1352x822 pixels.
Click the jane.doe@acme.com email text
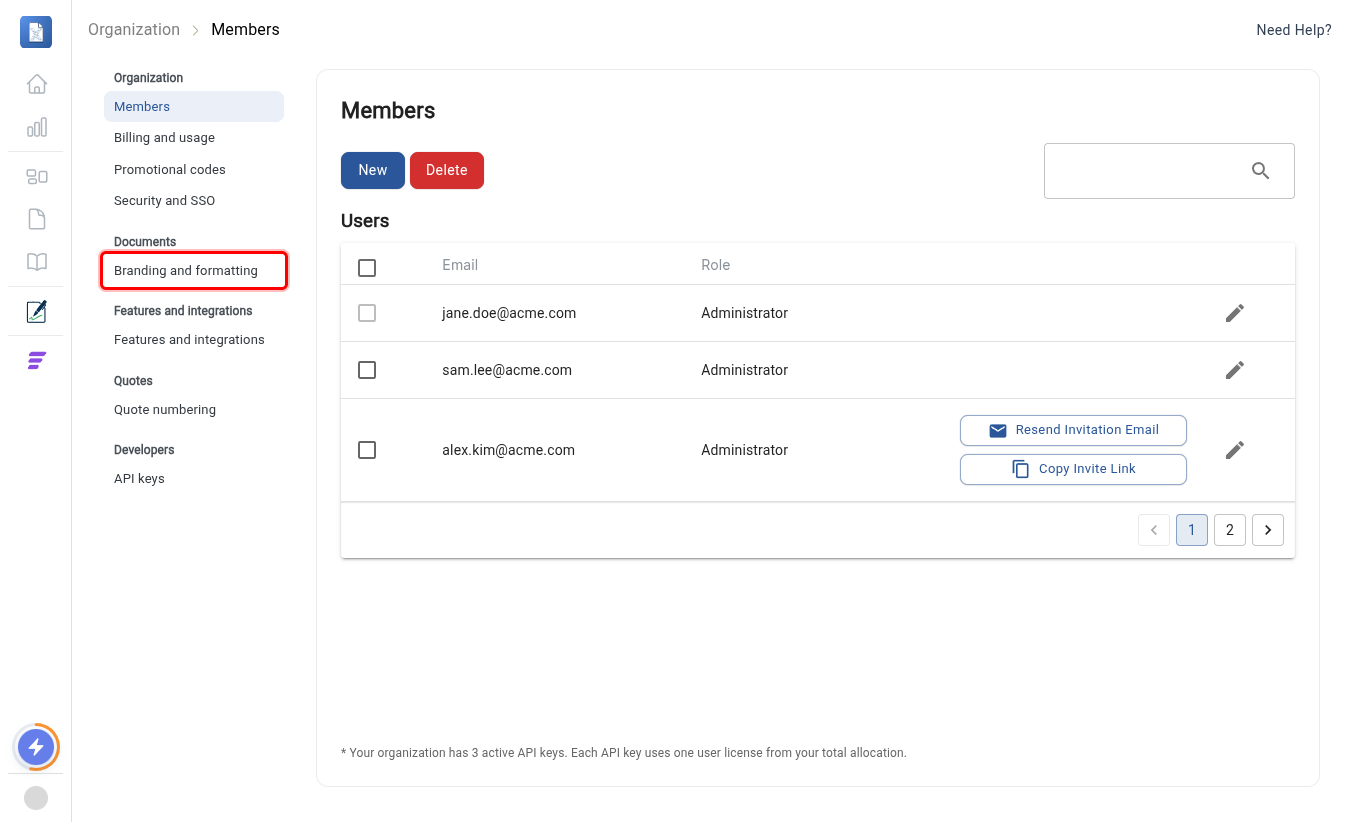tap(509, 313)
